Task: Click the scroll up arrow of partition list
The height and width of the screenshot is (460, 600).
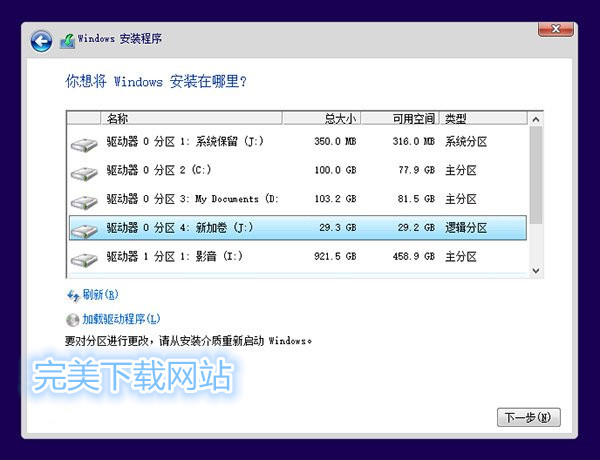Action: 536,119
